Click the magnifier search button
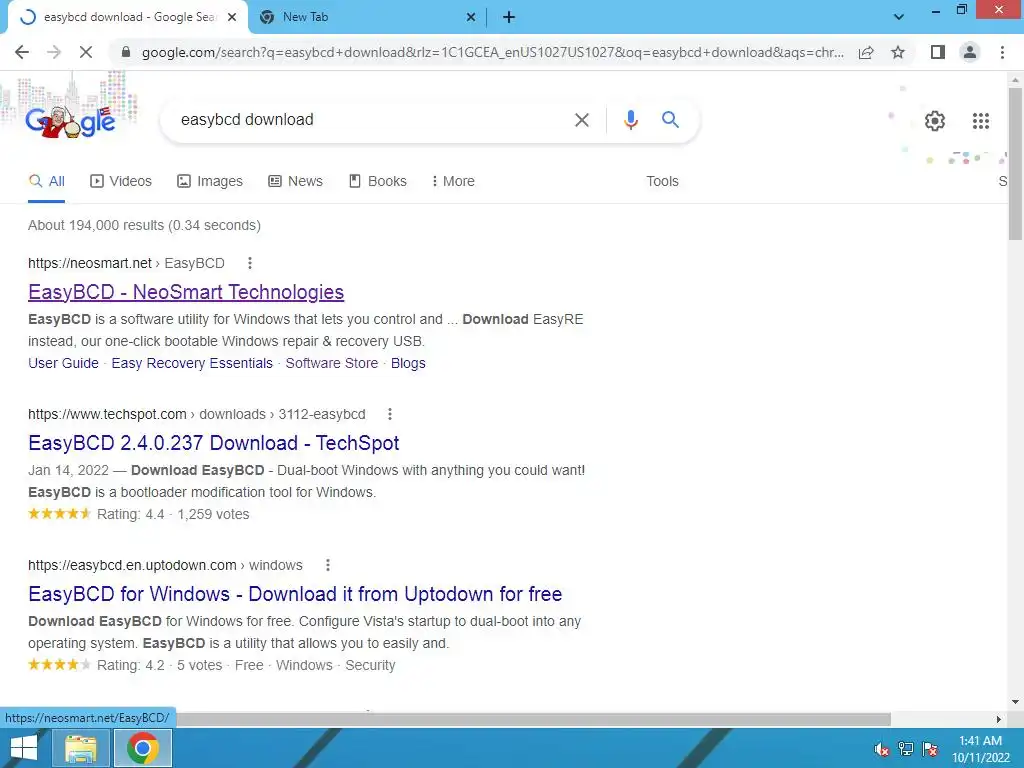The height and width of the screenshot is (768, 1024). point(670,120)
